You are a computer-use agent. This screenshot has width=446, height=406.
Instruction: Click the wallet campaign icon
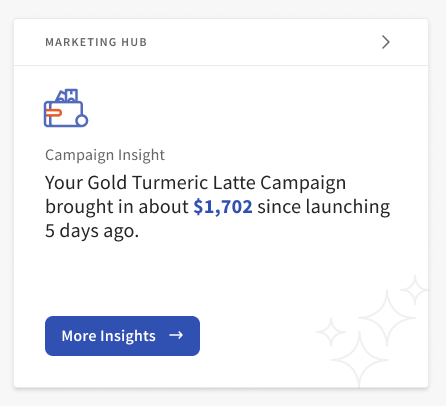click(x=66, y=108)
